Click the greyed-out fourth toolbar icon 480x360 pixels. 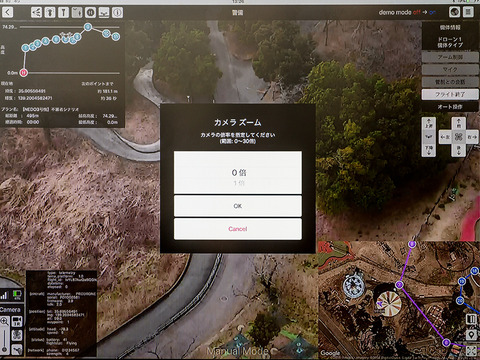coord(77,13)
